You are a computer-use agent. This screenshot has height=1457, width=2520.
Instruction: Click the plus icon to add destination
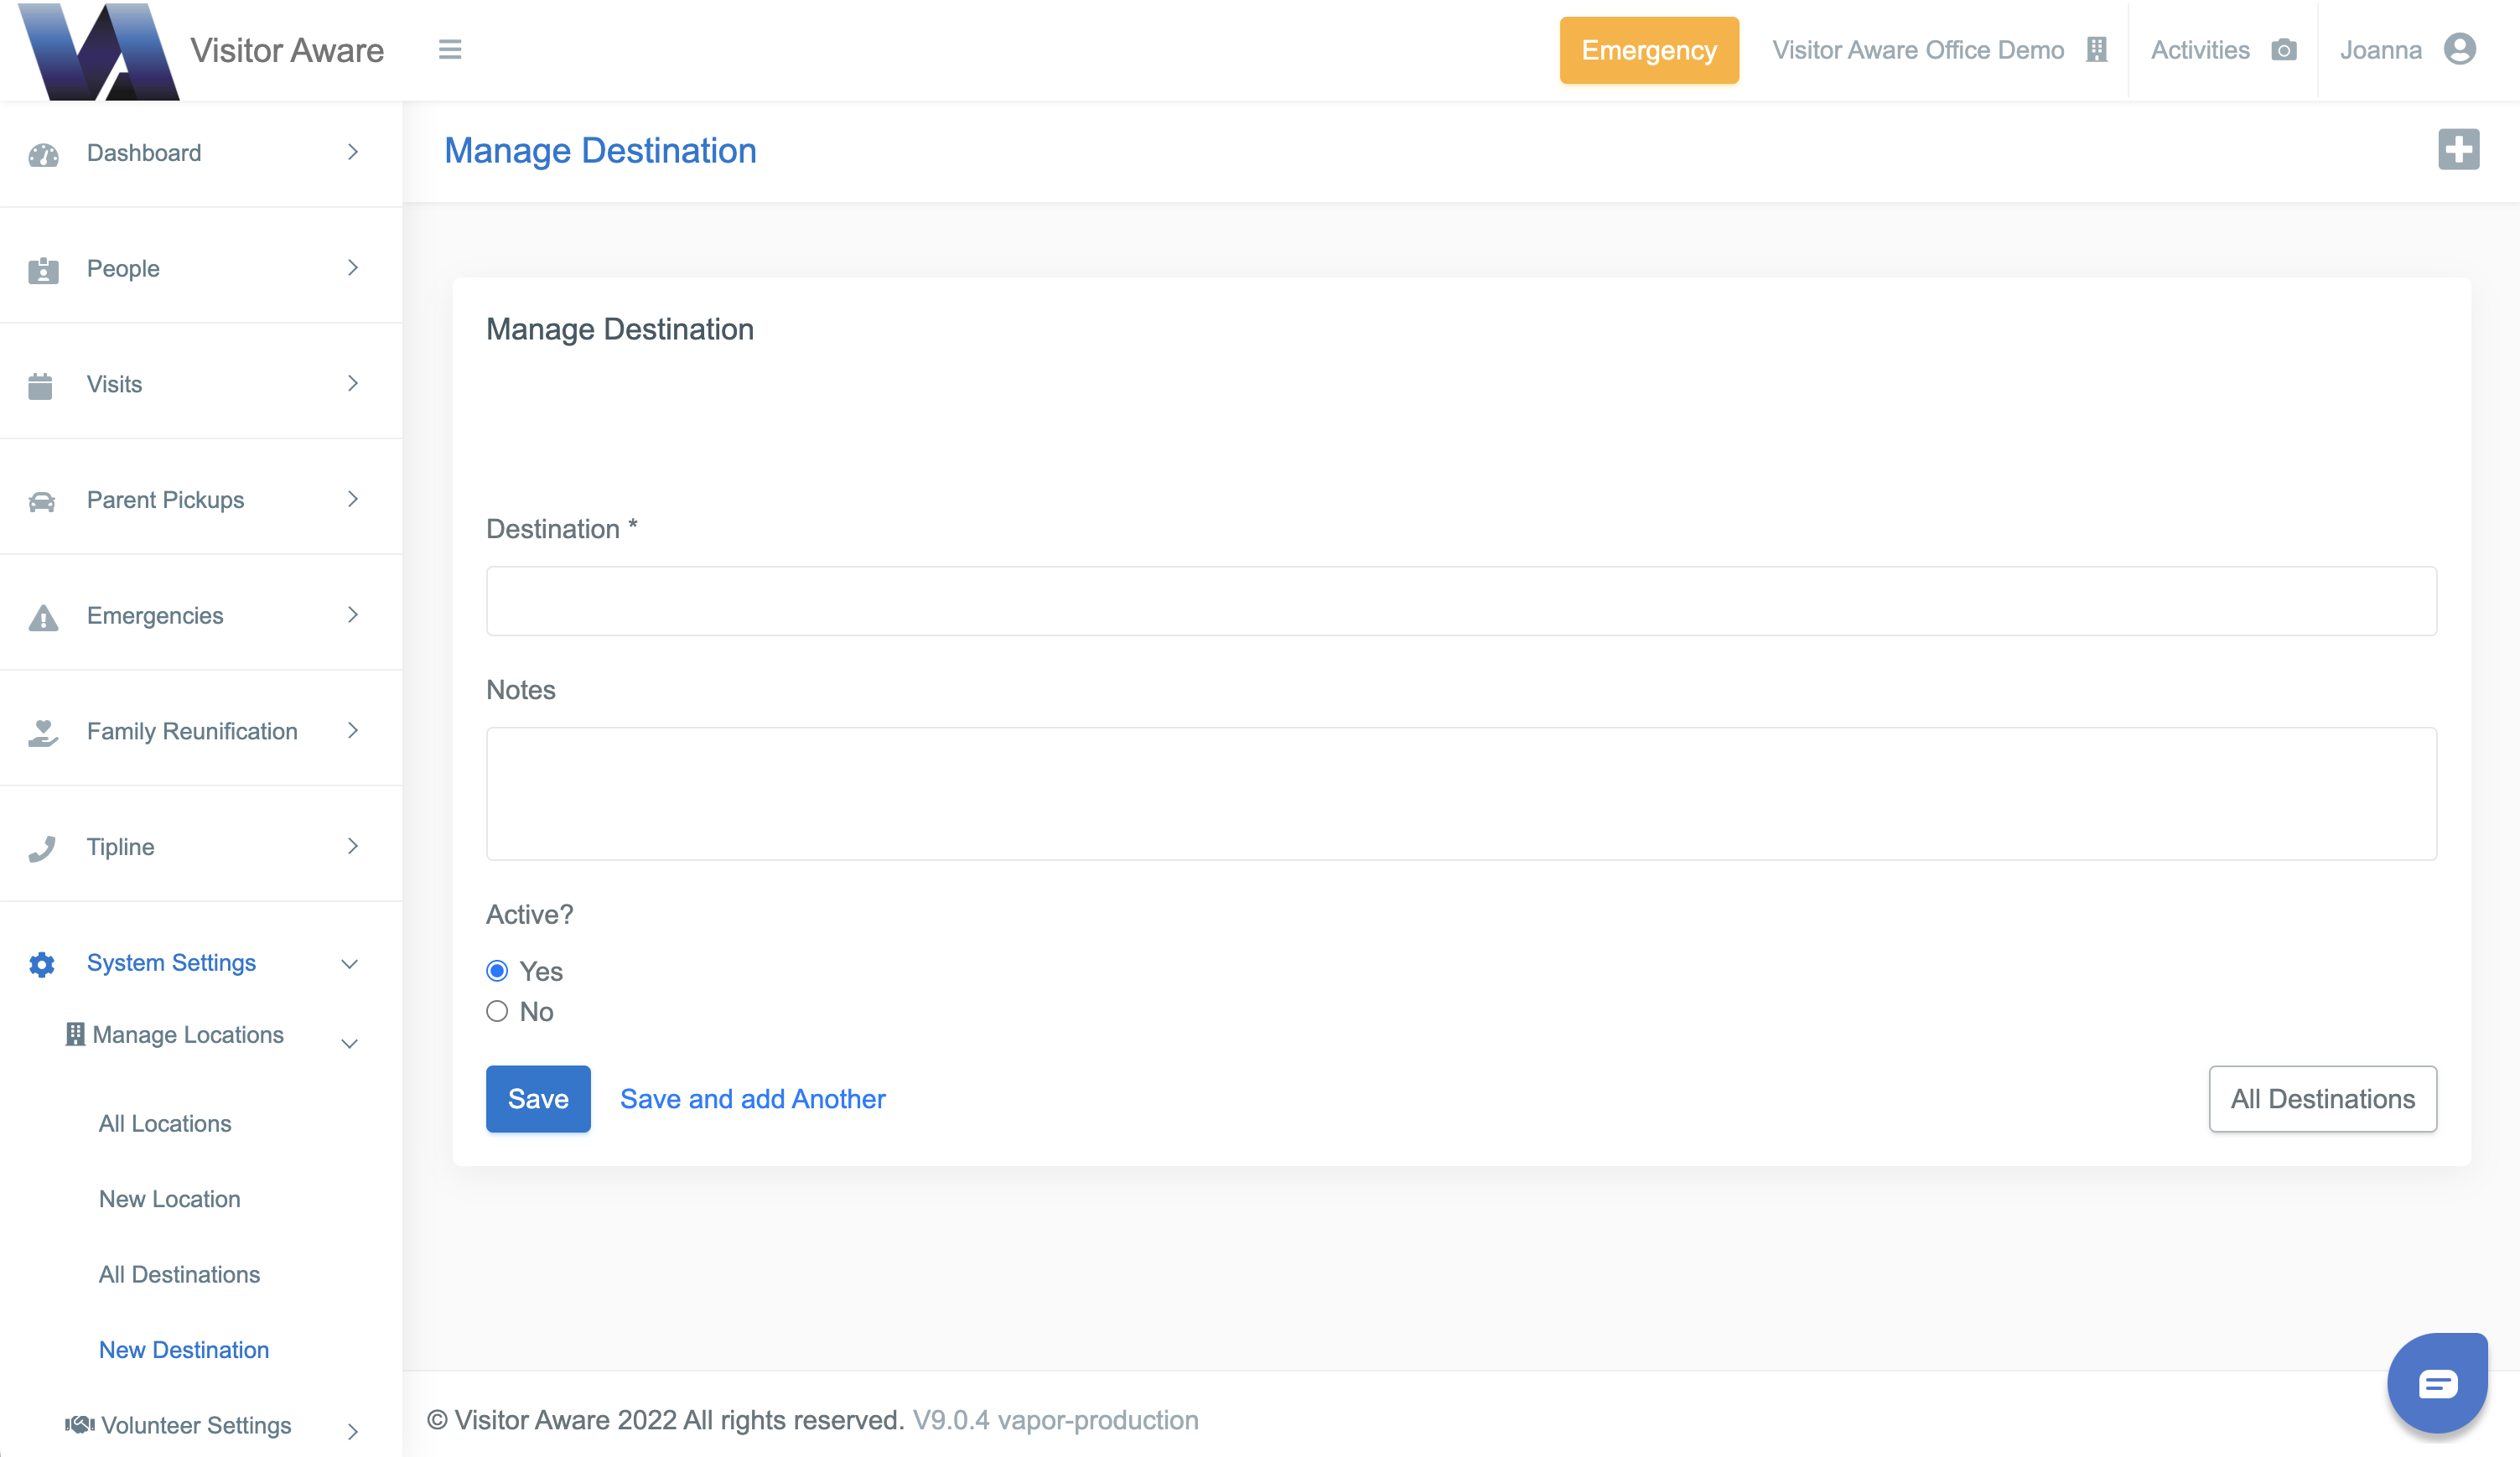2458,150
